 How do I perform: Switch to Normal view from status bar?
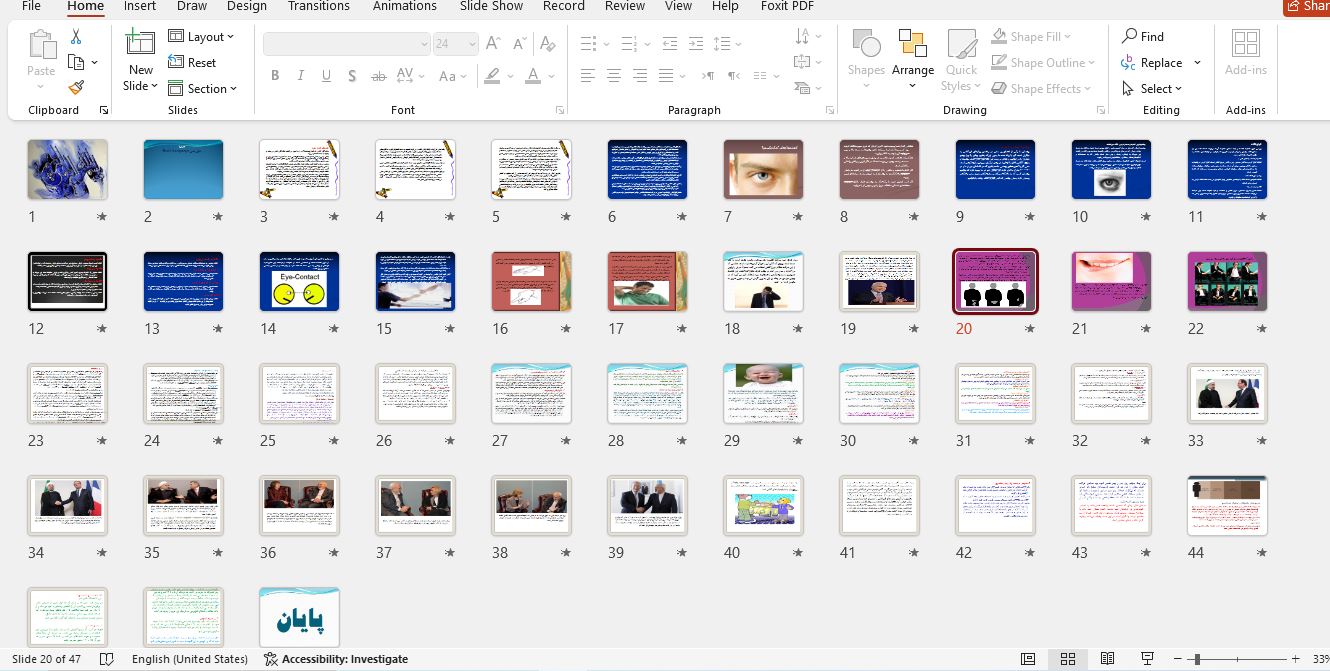pyautogui.click(x=1028, y=659)
